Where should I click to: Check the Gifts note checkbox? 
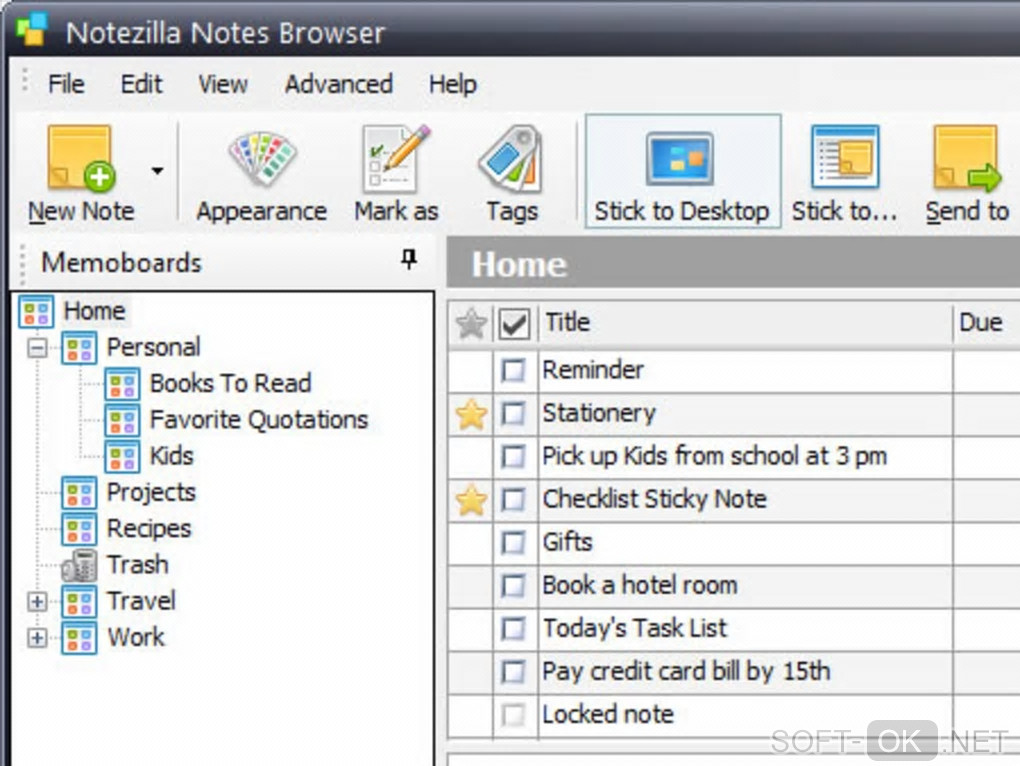pos(513,543)
